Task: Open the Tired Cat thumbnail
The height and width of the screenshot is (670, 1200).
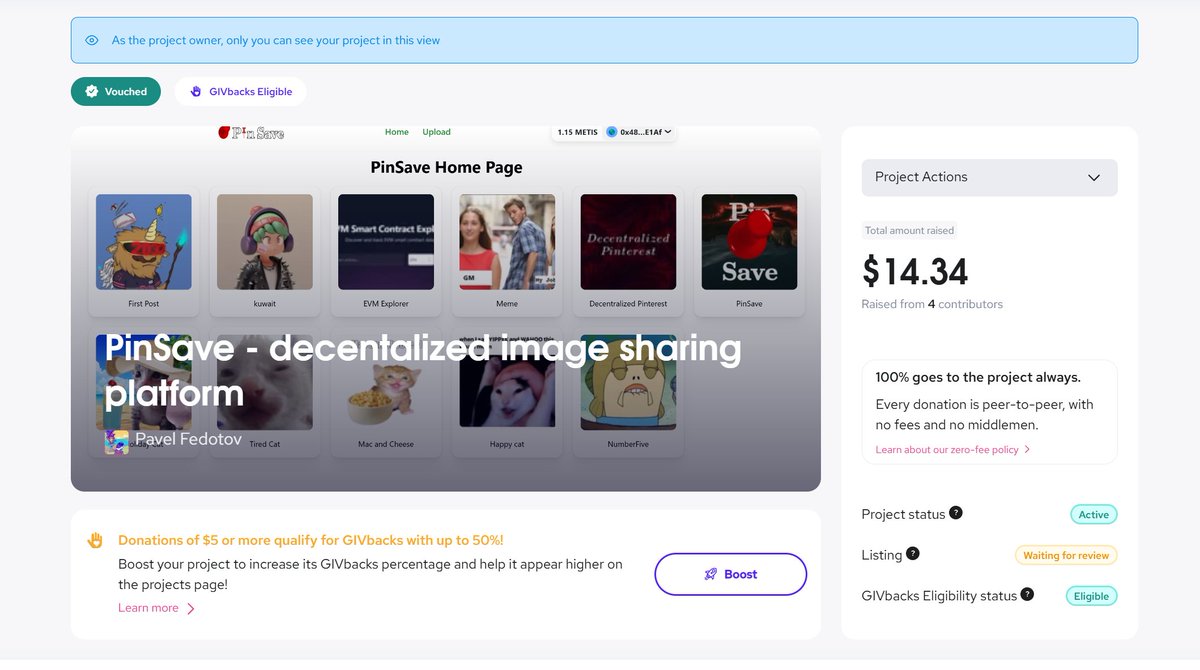Action: coord(265,382)
